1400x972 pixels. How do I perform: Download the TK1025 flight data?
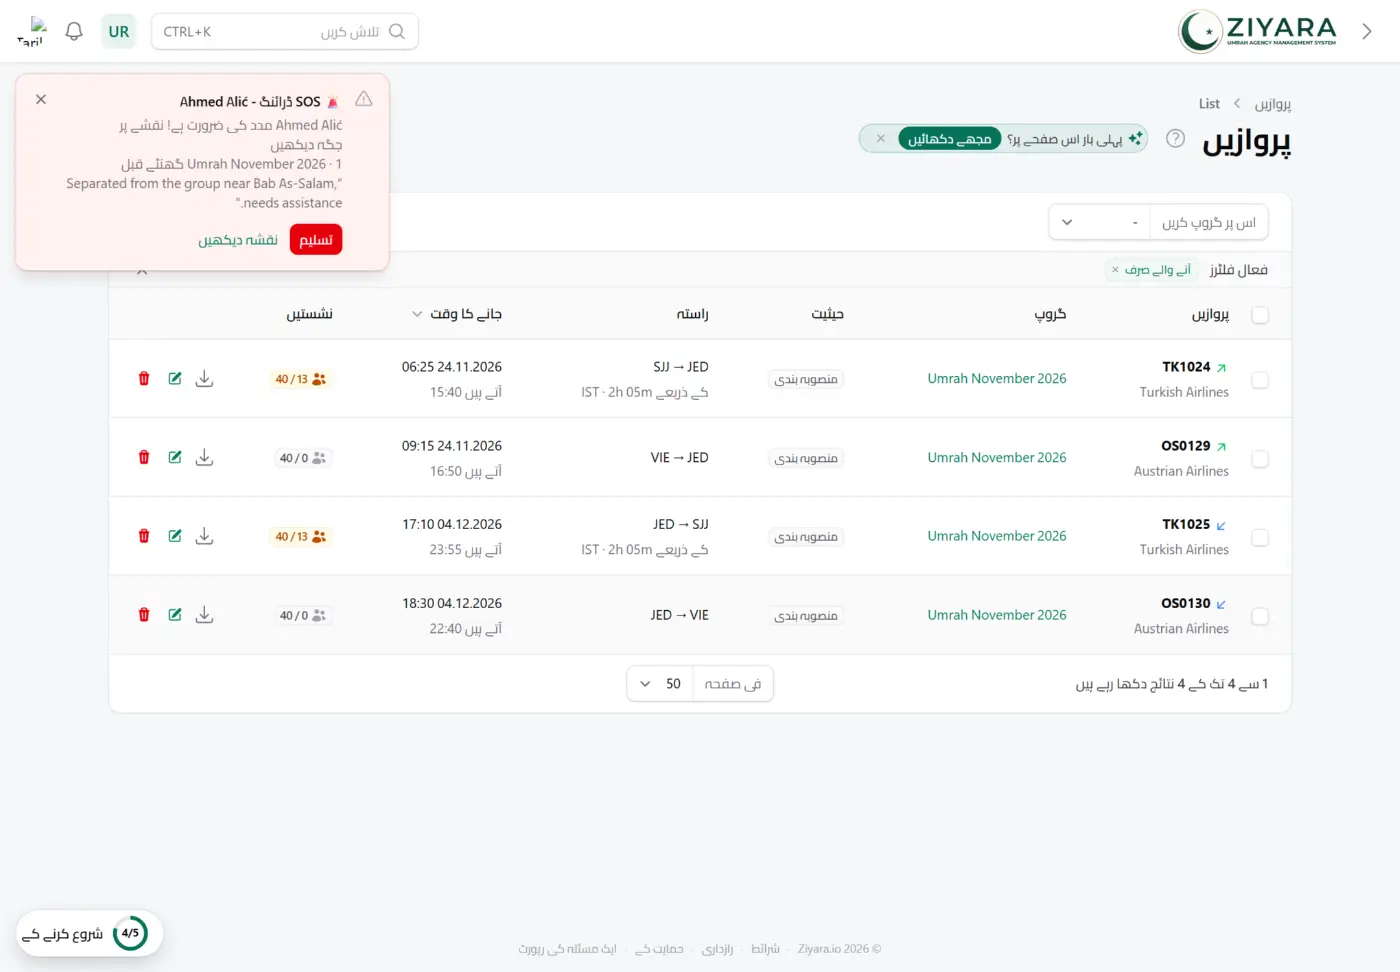point(205,537)
